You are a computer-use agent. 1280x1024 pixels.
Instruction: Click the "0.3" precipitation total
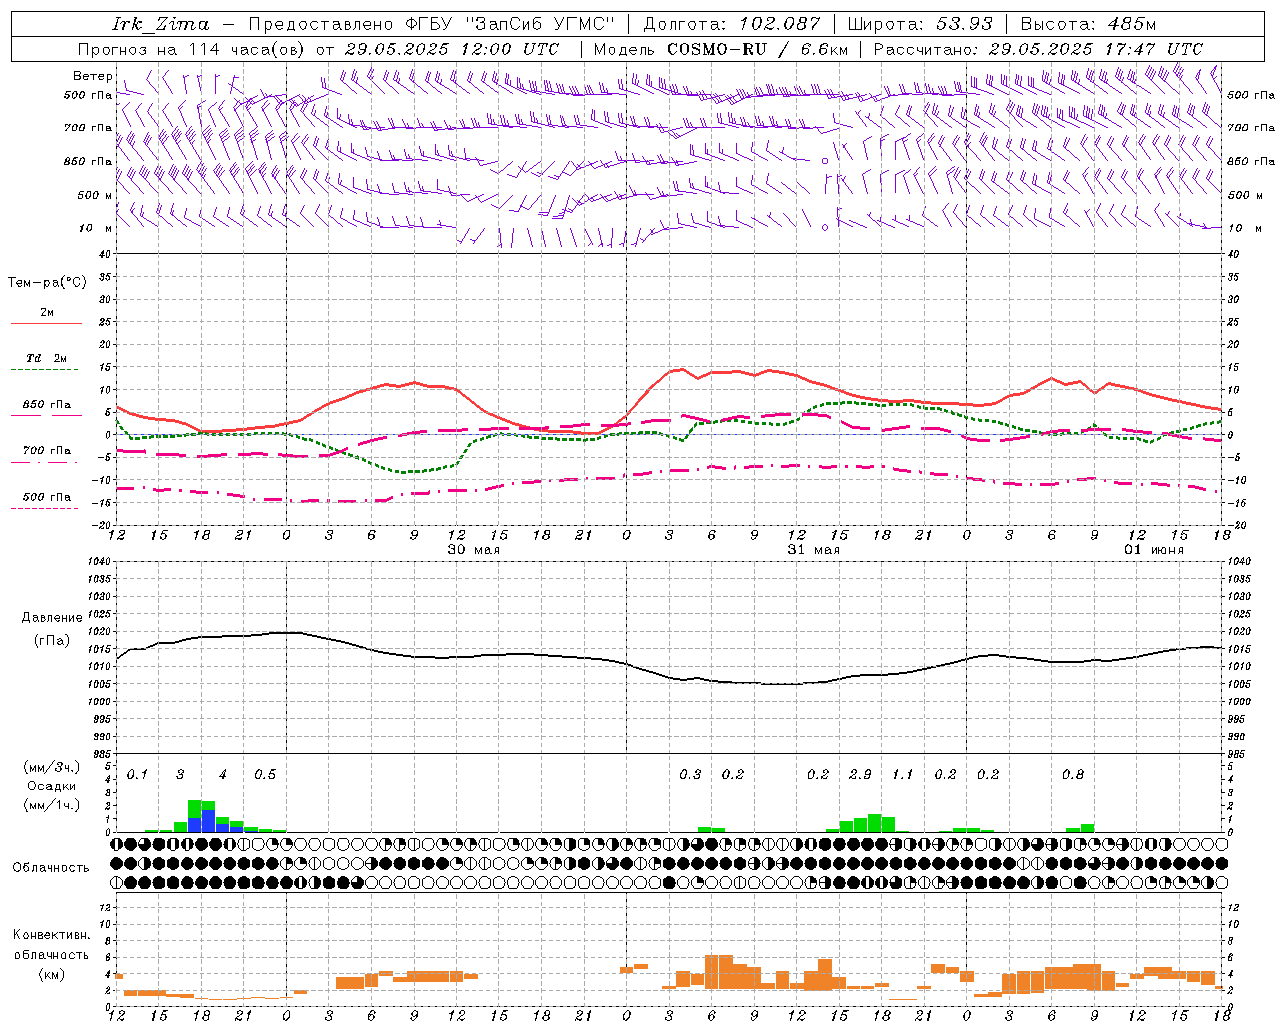tap(690, 774)
